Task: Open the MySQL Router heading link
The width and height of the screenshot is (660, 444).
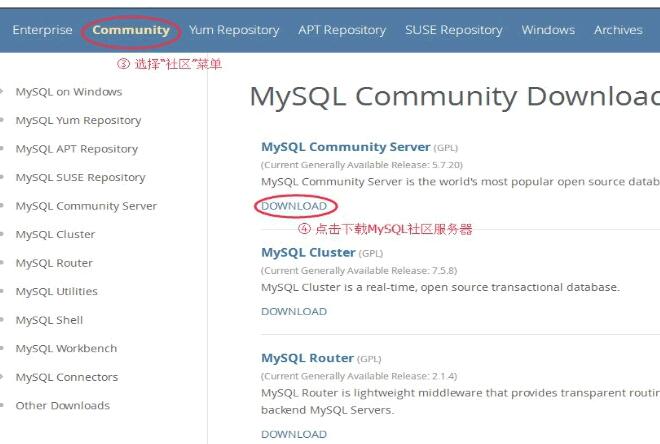Action: (307, 358)
